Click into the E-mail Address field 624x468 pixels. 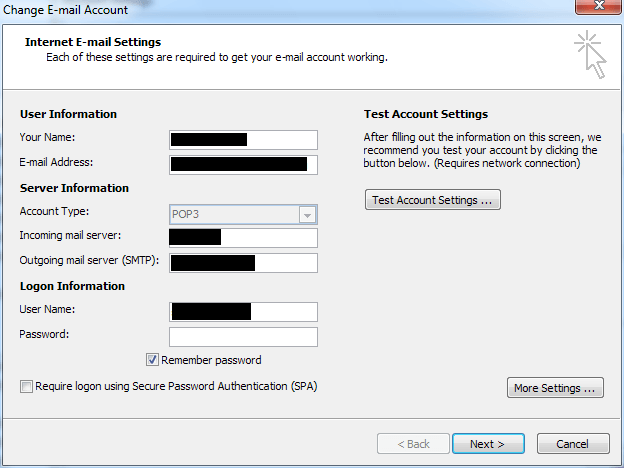243,164
